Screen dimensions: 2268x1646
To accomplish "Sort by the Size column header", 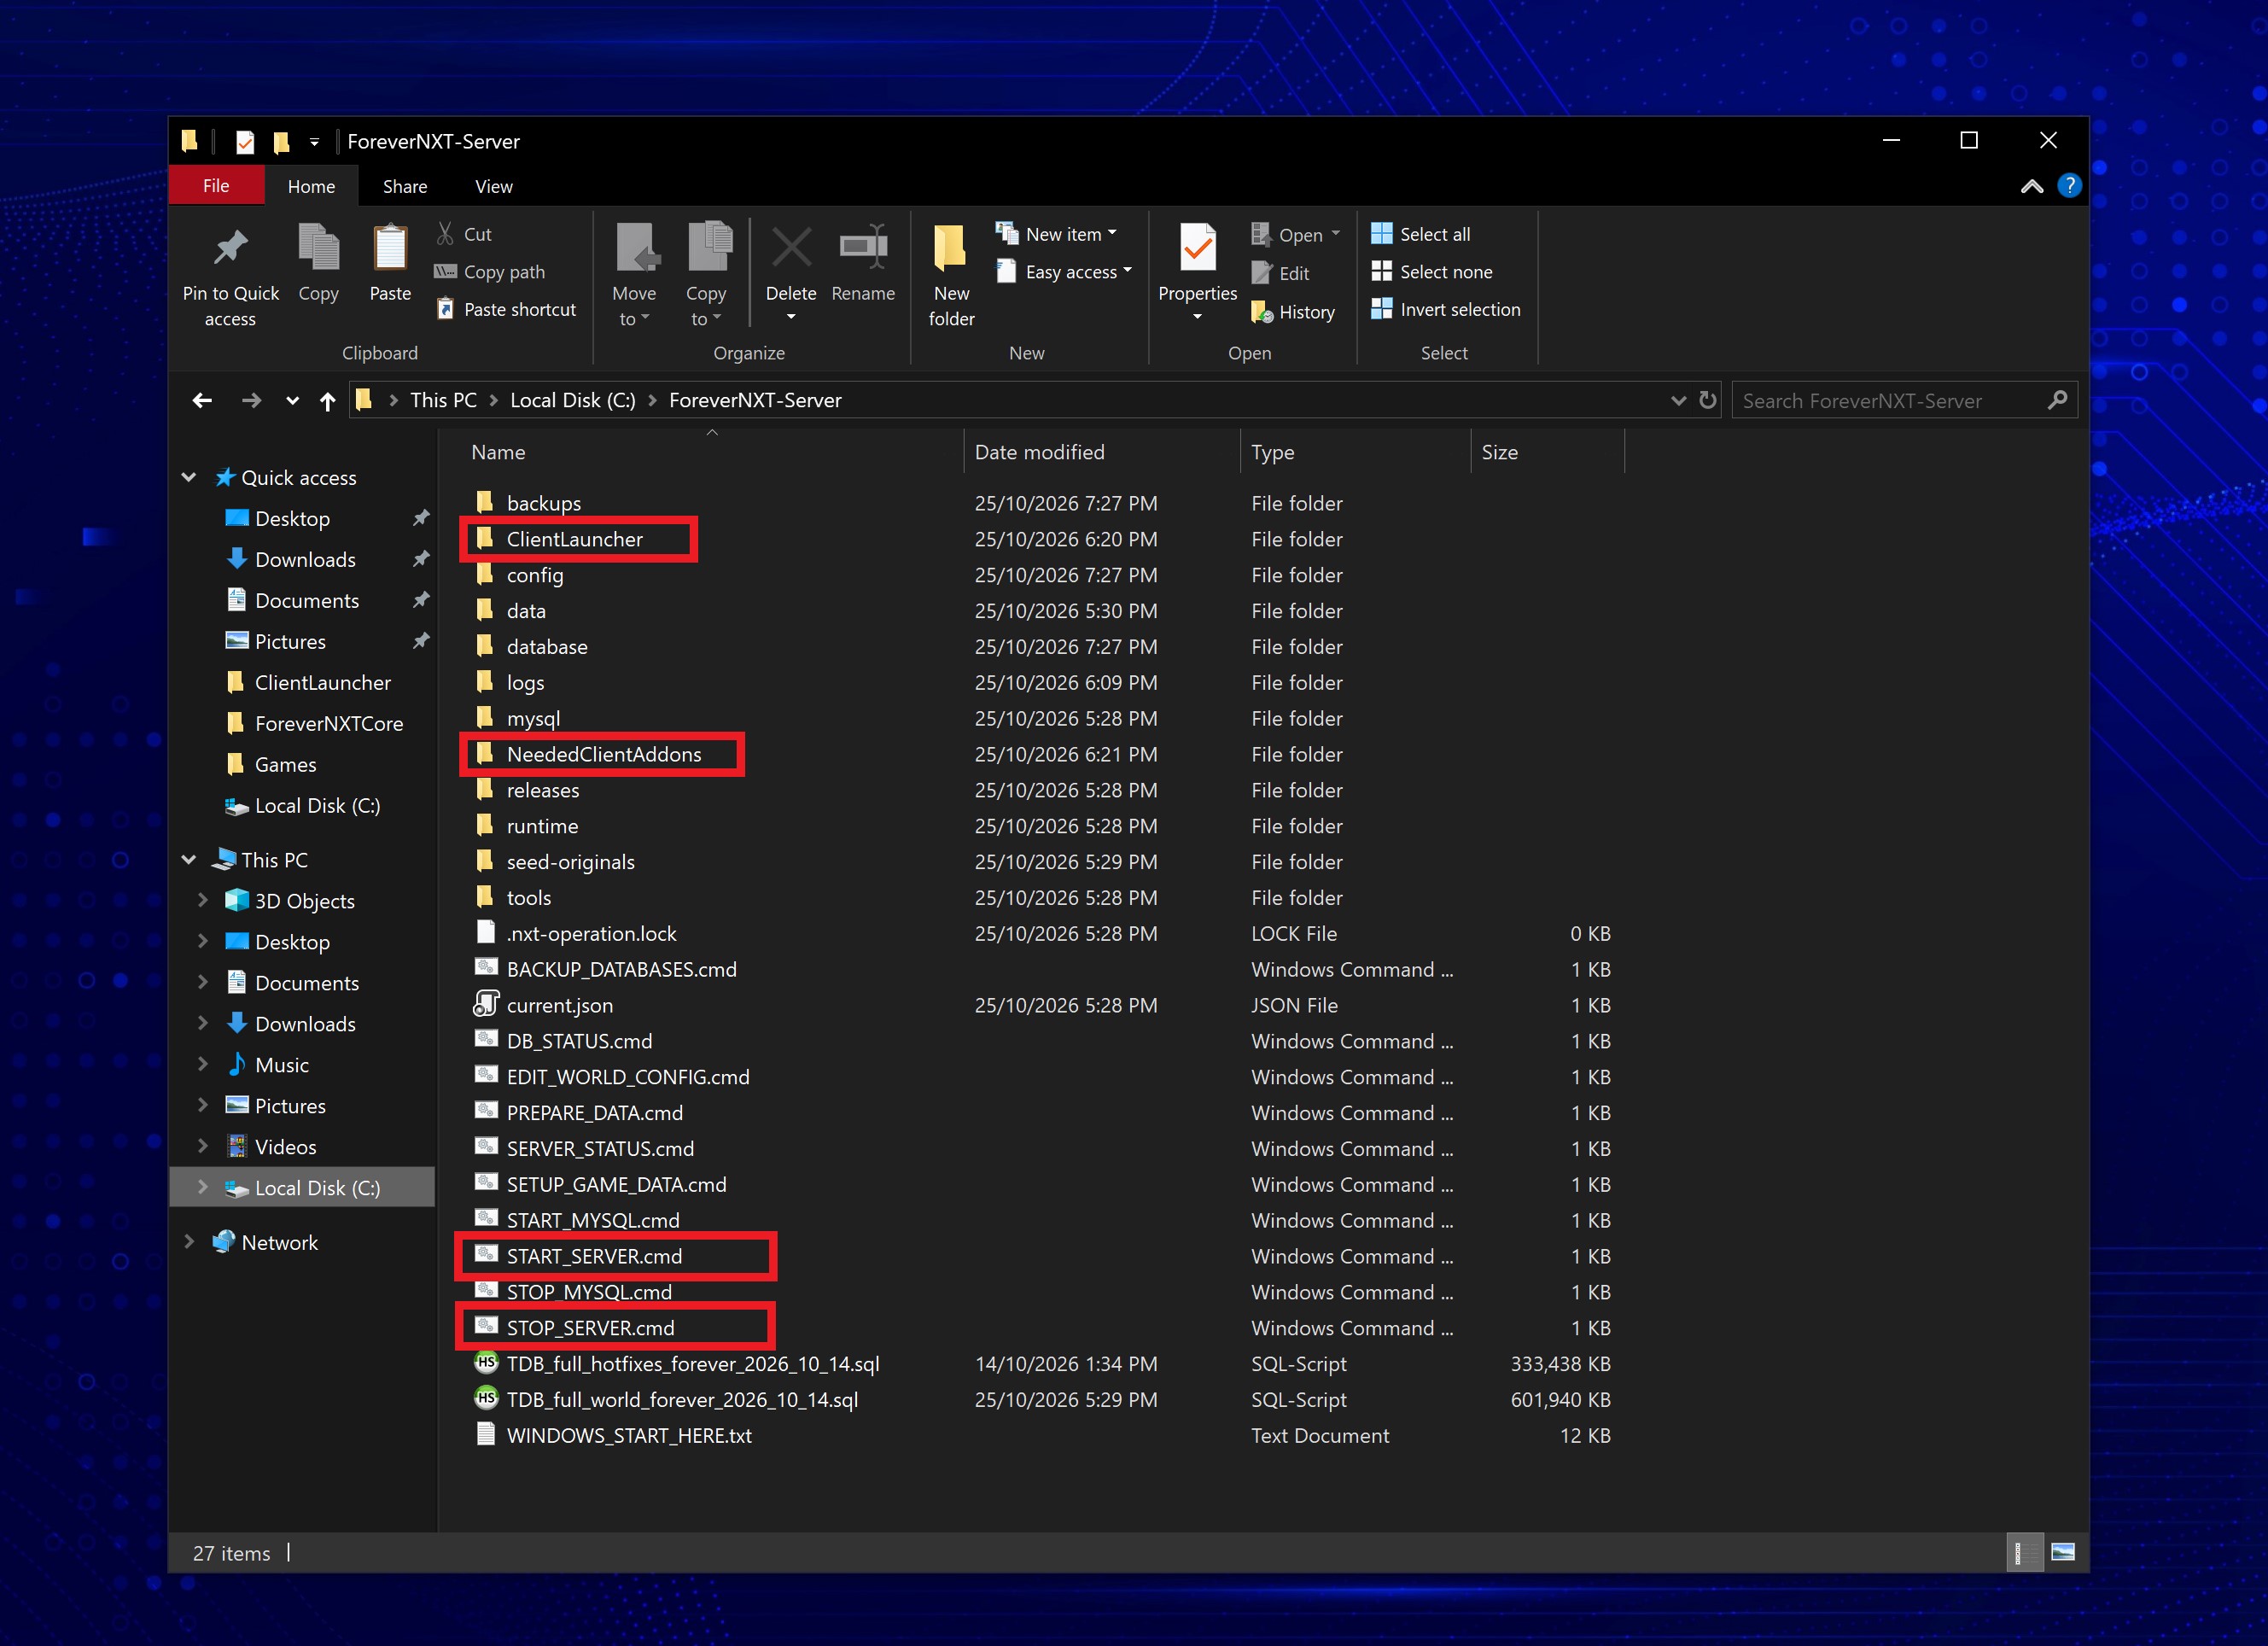I will tap(1547, 452).
